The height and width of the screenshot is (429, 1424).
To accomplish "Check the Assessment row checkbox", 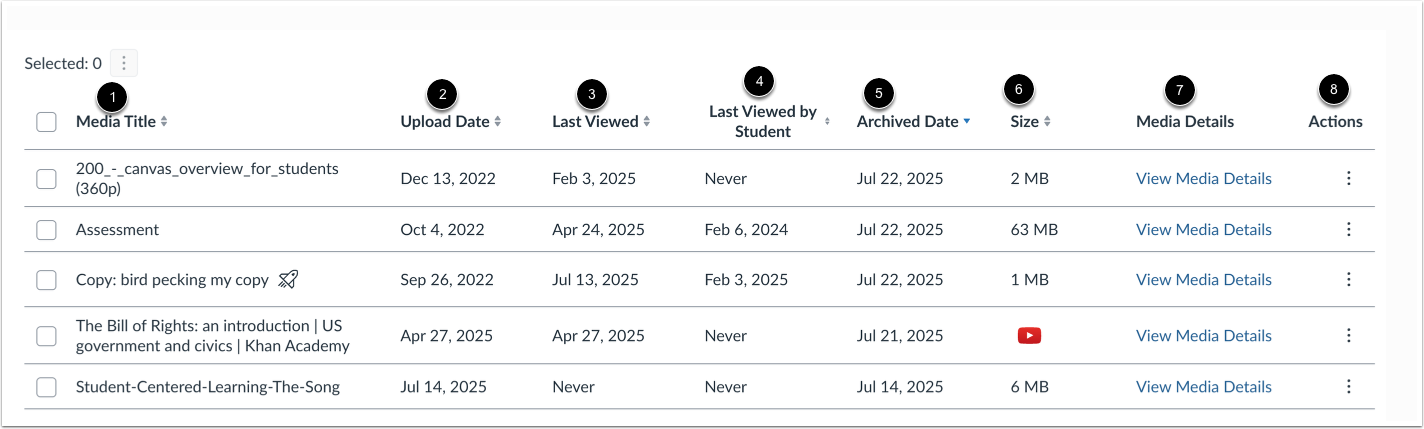I will pyautogui.click(x=46, y=230).
